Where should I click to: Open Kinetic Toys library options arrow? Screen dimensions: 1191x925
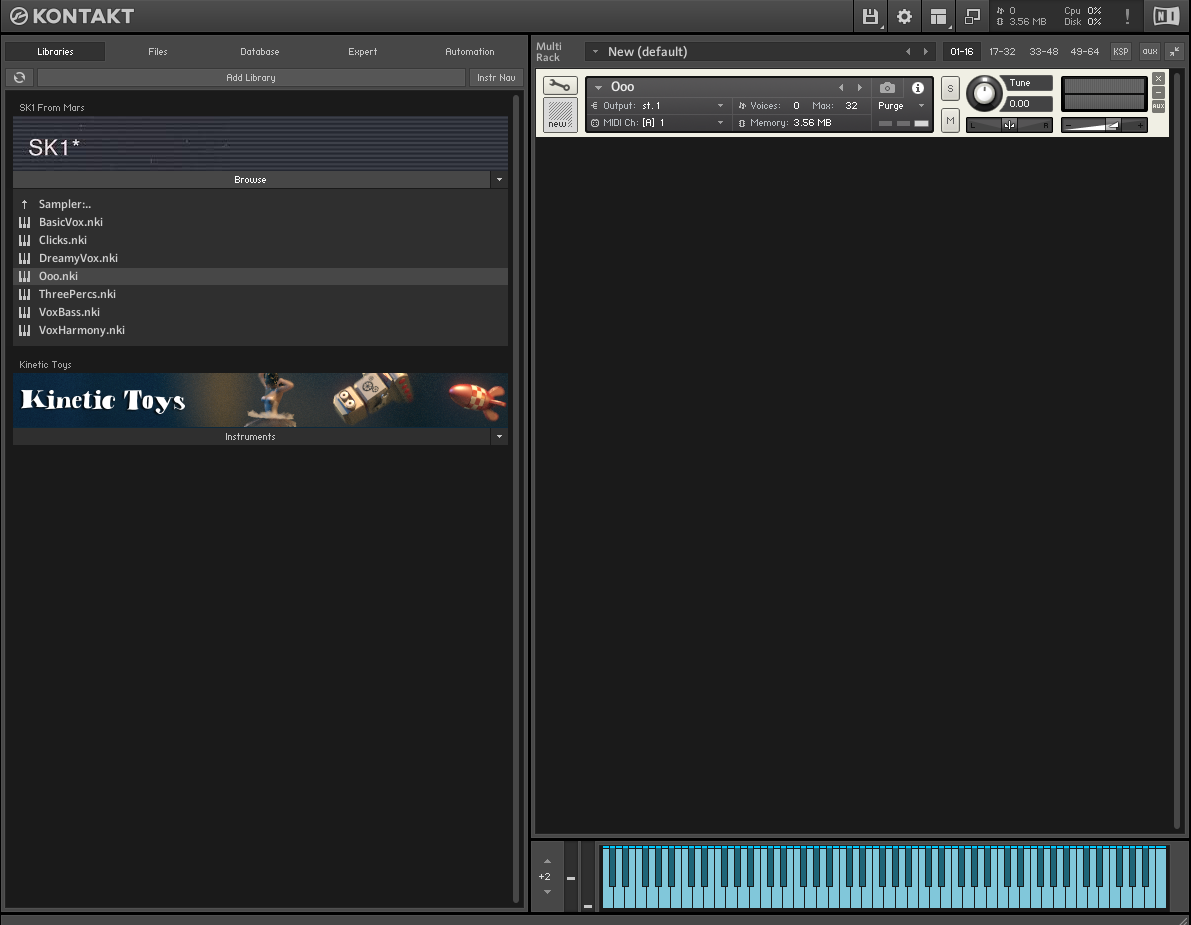(x=499, y=437)
